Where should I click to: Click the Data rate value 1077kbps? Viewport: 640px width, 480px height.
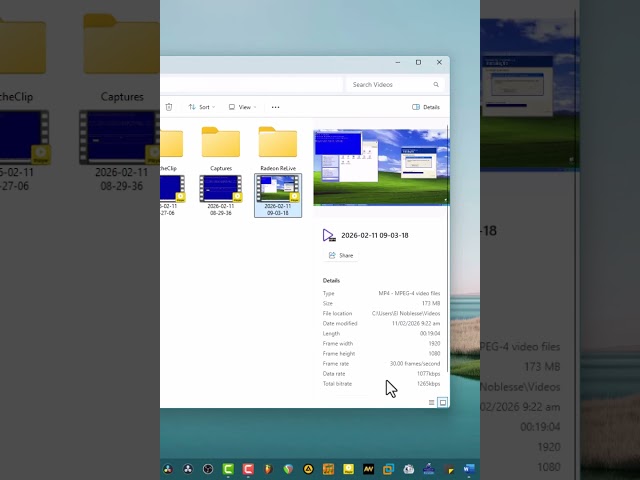(x=429, y=373)
